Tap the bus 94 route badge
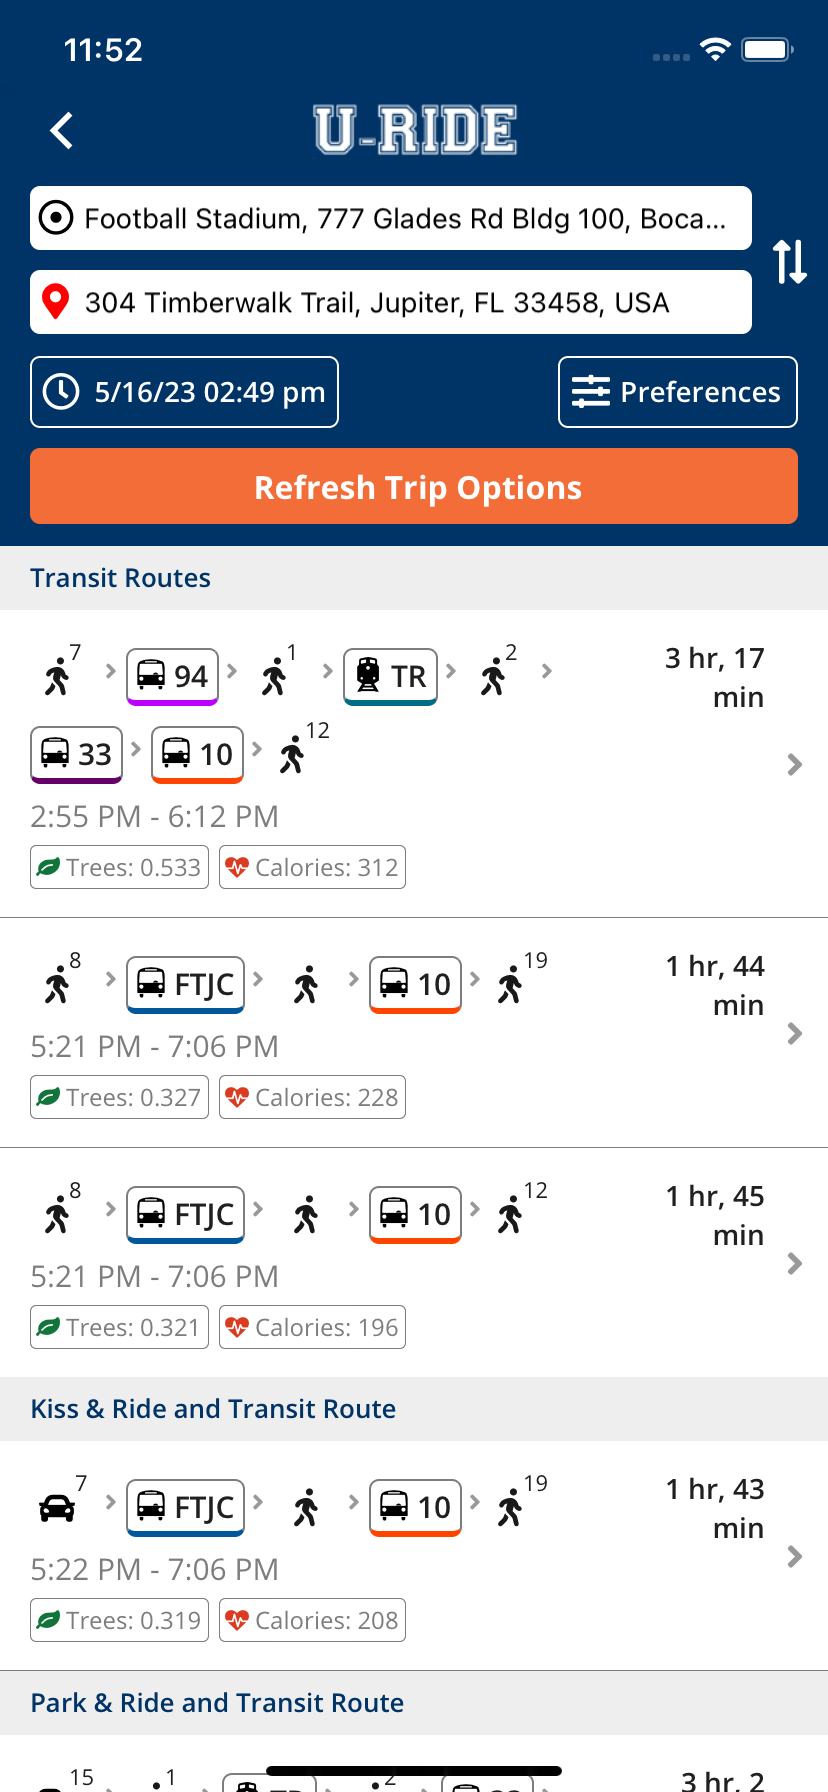 pyautogui.click(x=172, y=676)
